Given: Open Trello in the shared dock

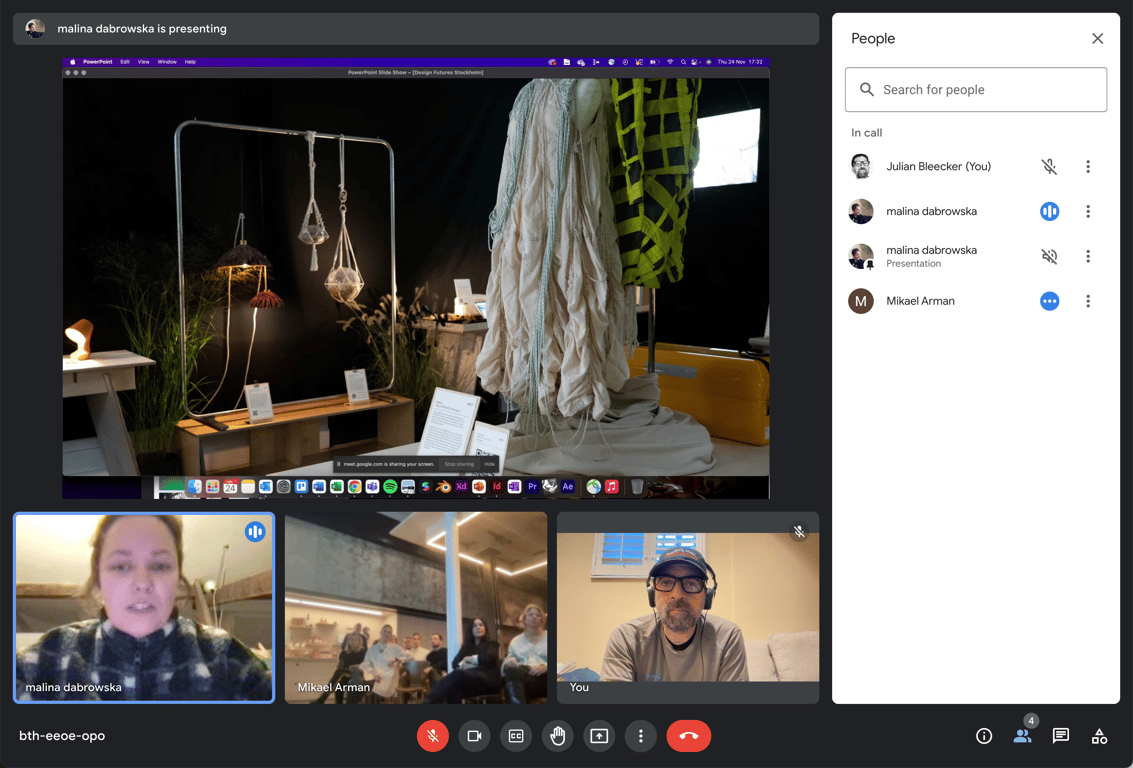Looking at the screenshot, I should point(301,487).
